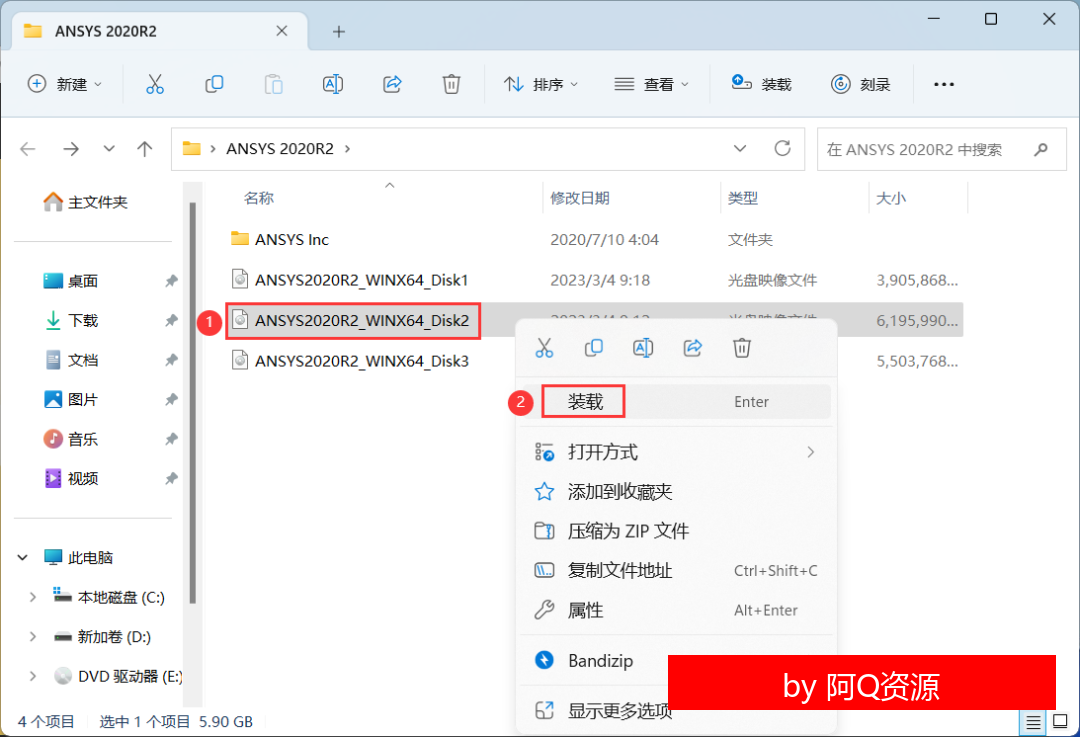Click 显示更多选项 menu entry
The image size is (1080, 737).
pyautogui.click(x=603, y=711)
